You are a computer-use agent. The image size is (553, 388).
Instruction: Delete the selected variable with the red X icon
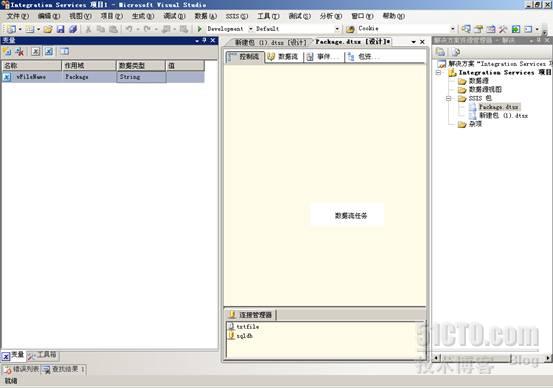20,52
